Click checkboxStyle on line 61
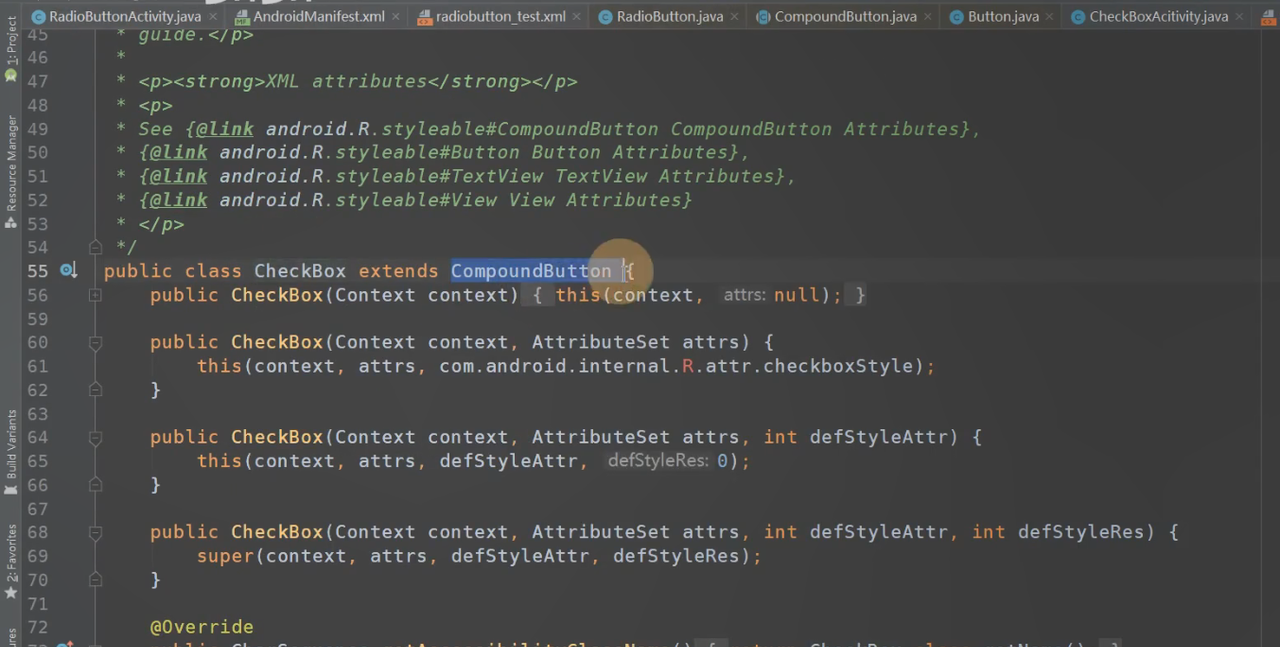The width and height of the screenshot is (1280, 647). tap(838, 366)
